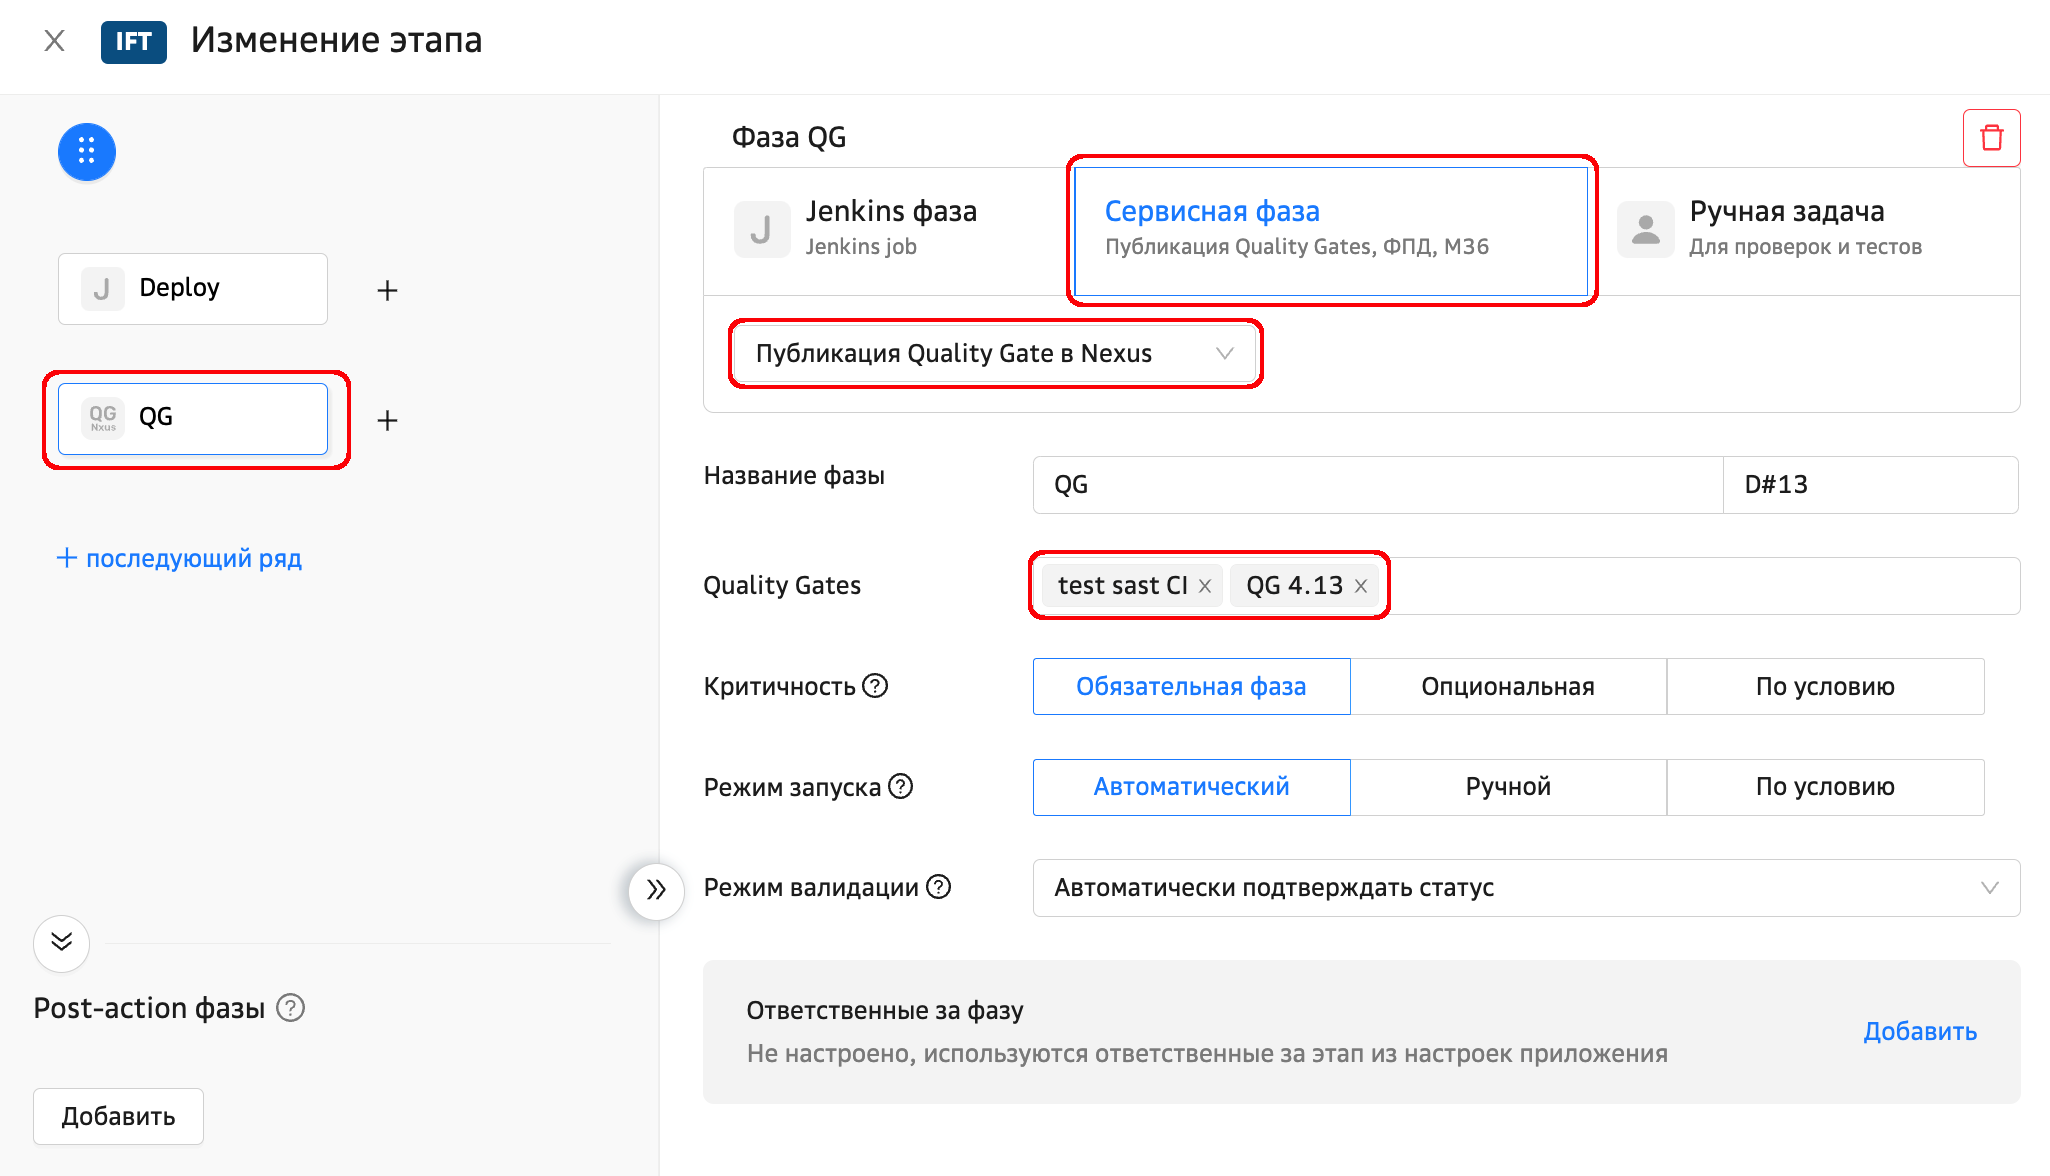The width and height of the screenshot is (2050, 1176).
Task: Click the plus icon next to QG phase
Action: [387, 420]
